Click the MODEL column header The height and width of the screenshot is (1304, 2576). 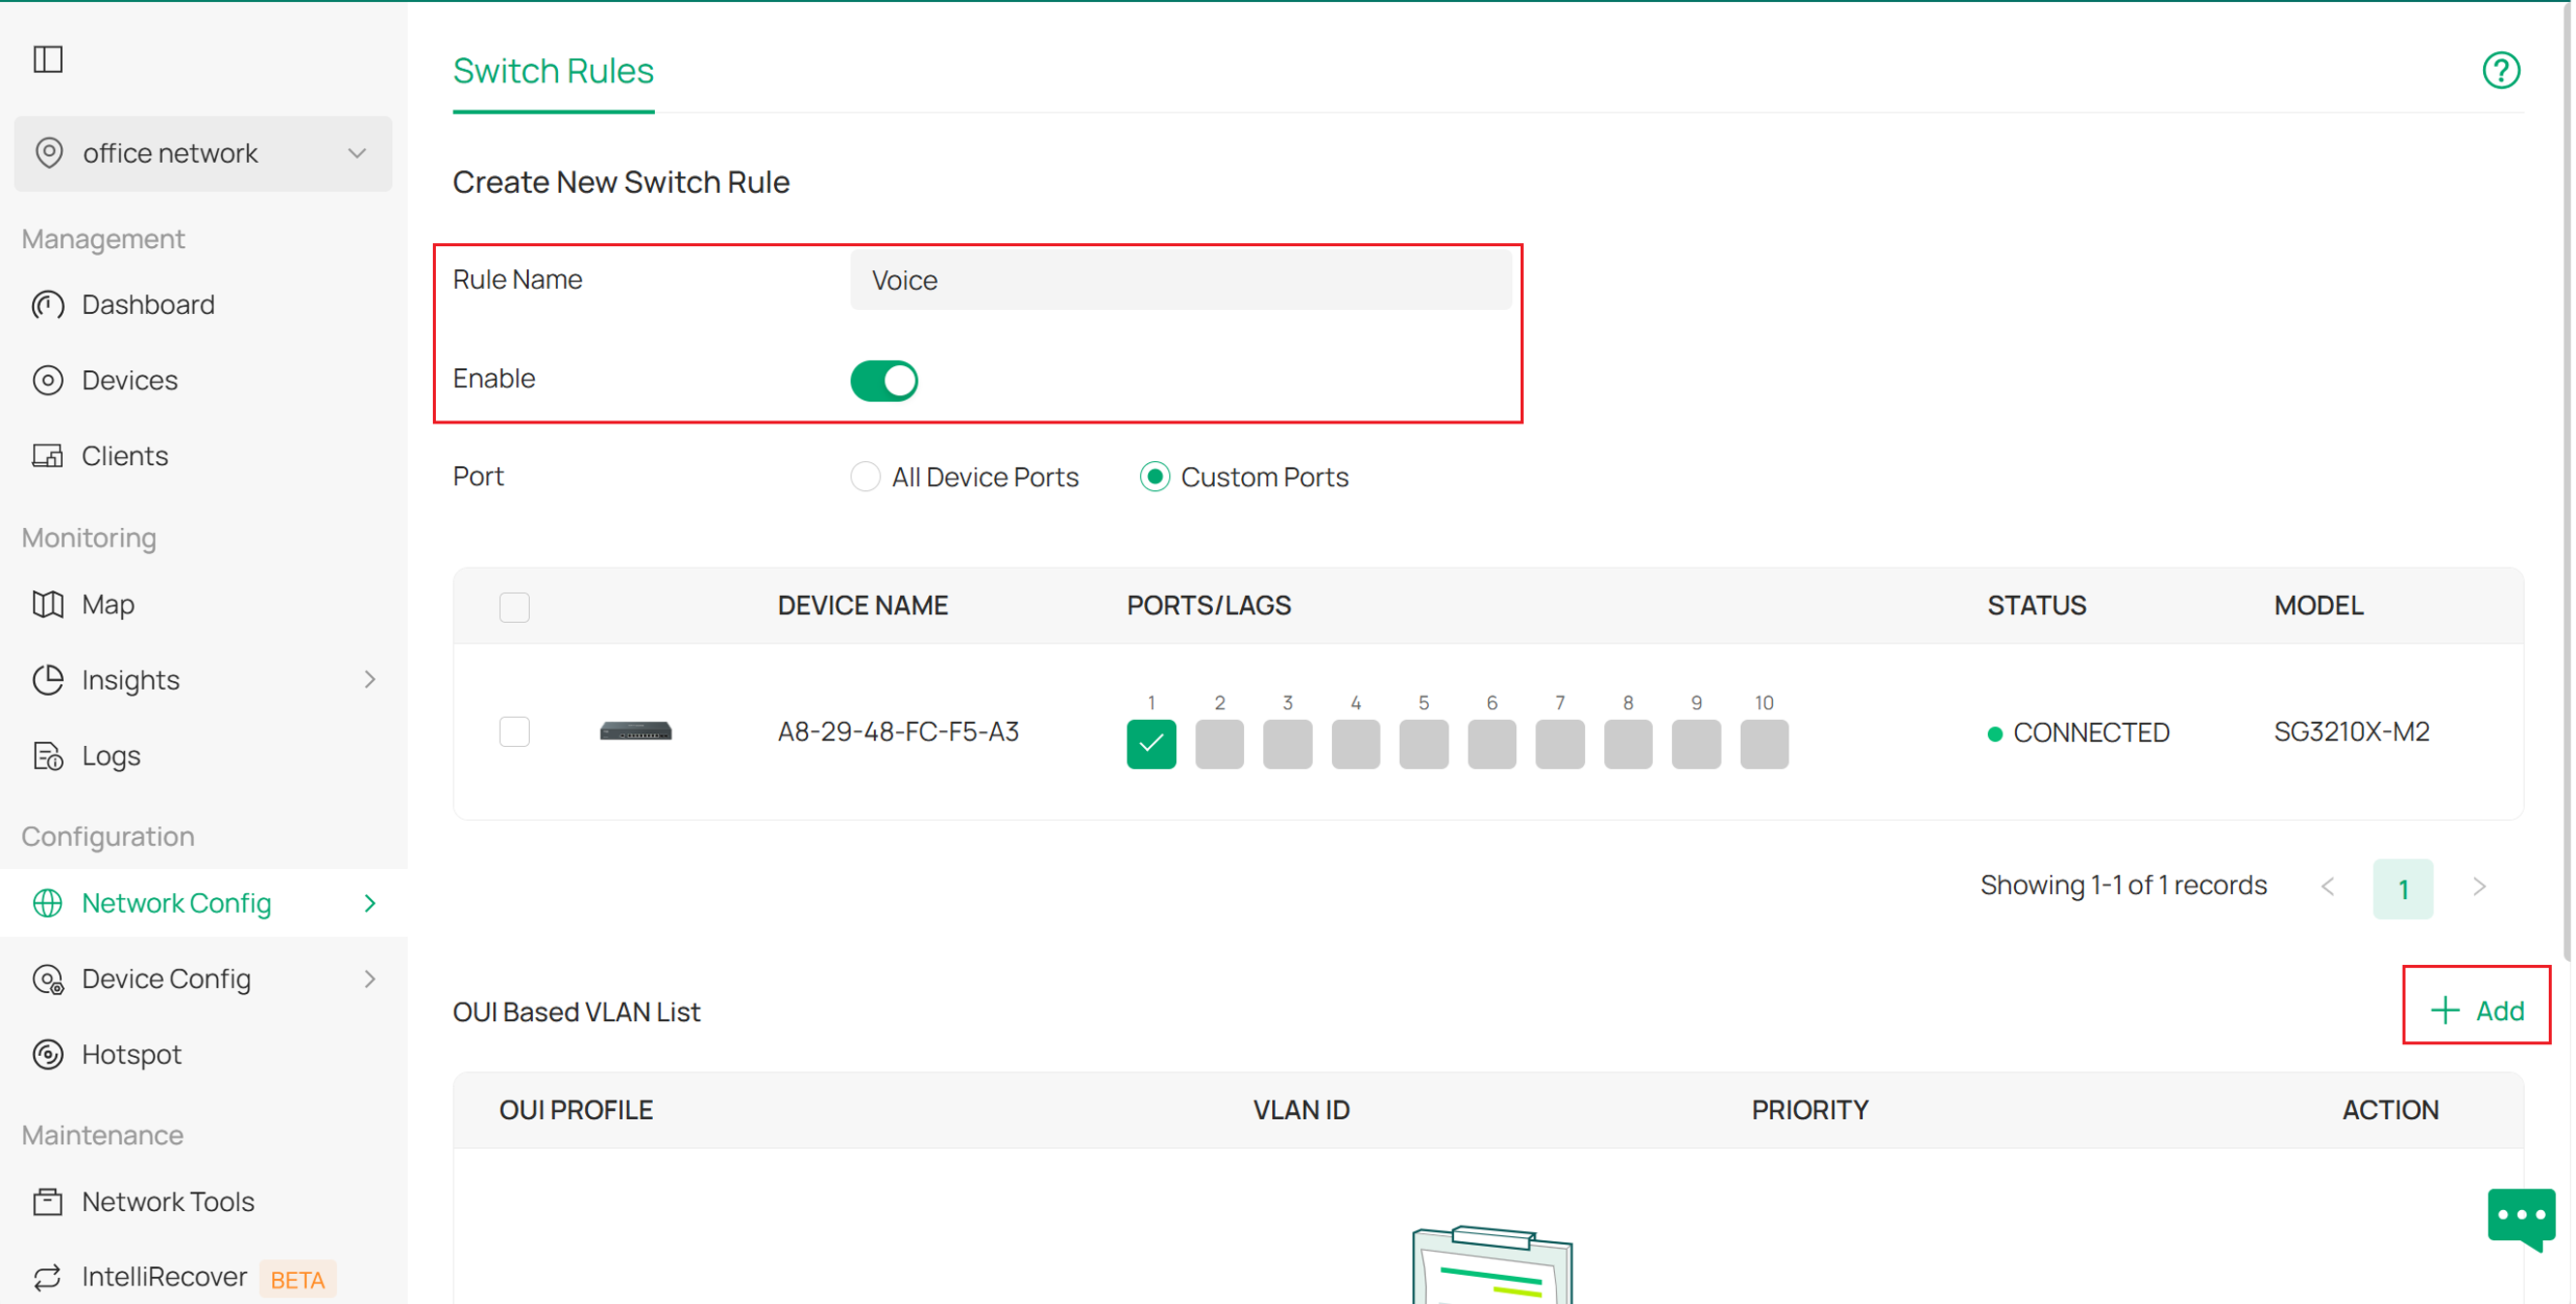tap(2319, 606)
